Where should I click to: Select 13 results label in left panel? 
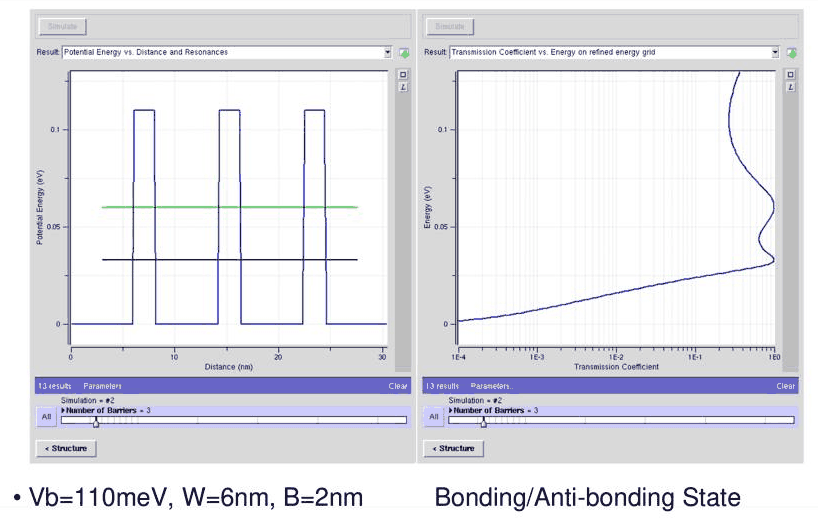[54, 386]
